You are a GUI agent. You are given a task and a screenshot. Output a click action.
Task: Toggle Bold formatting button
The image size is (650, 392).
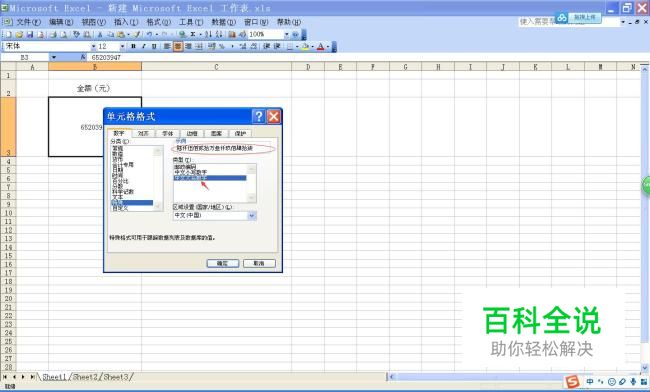click(133, 46)
